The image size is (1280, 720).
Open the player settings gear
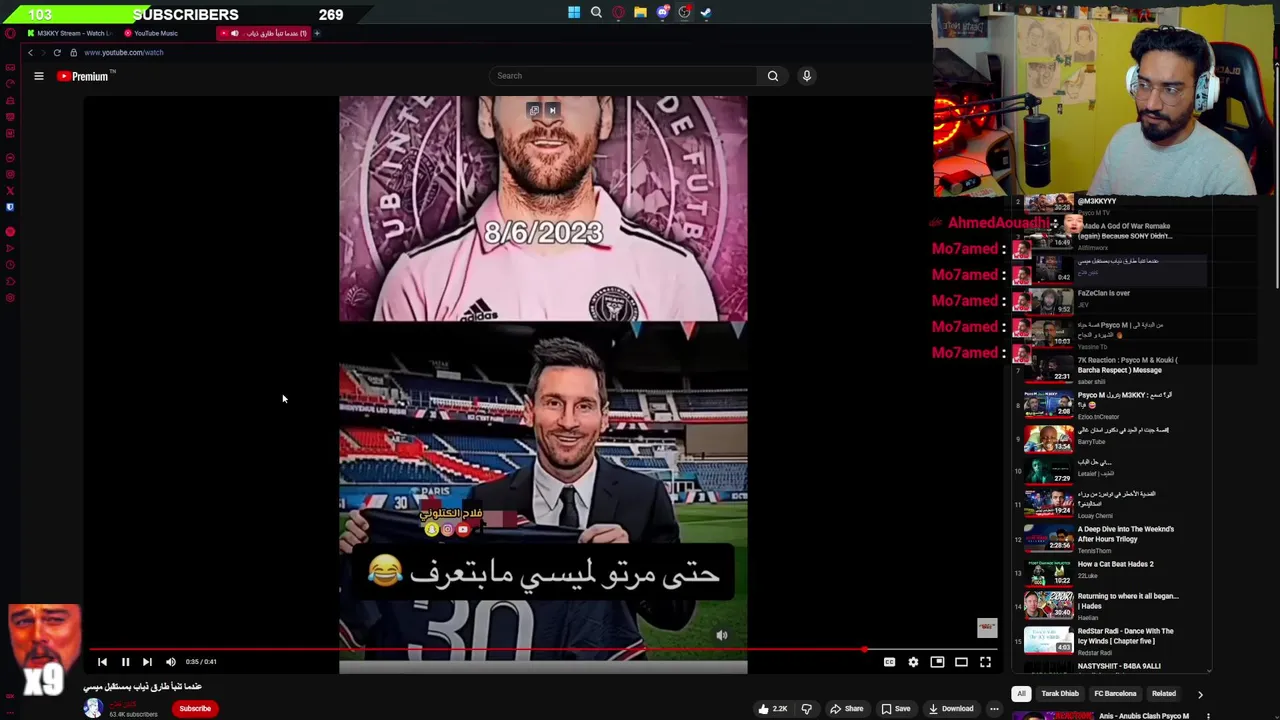pyautogui.click(x=913, y=662)
